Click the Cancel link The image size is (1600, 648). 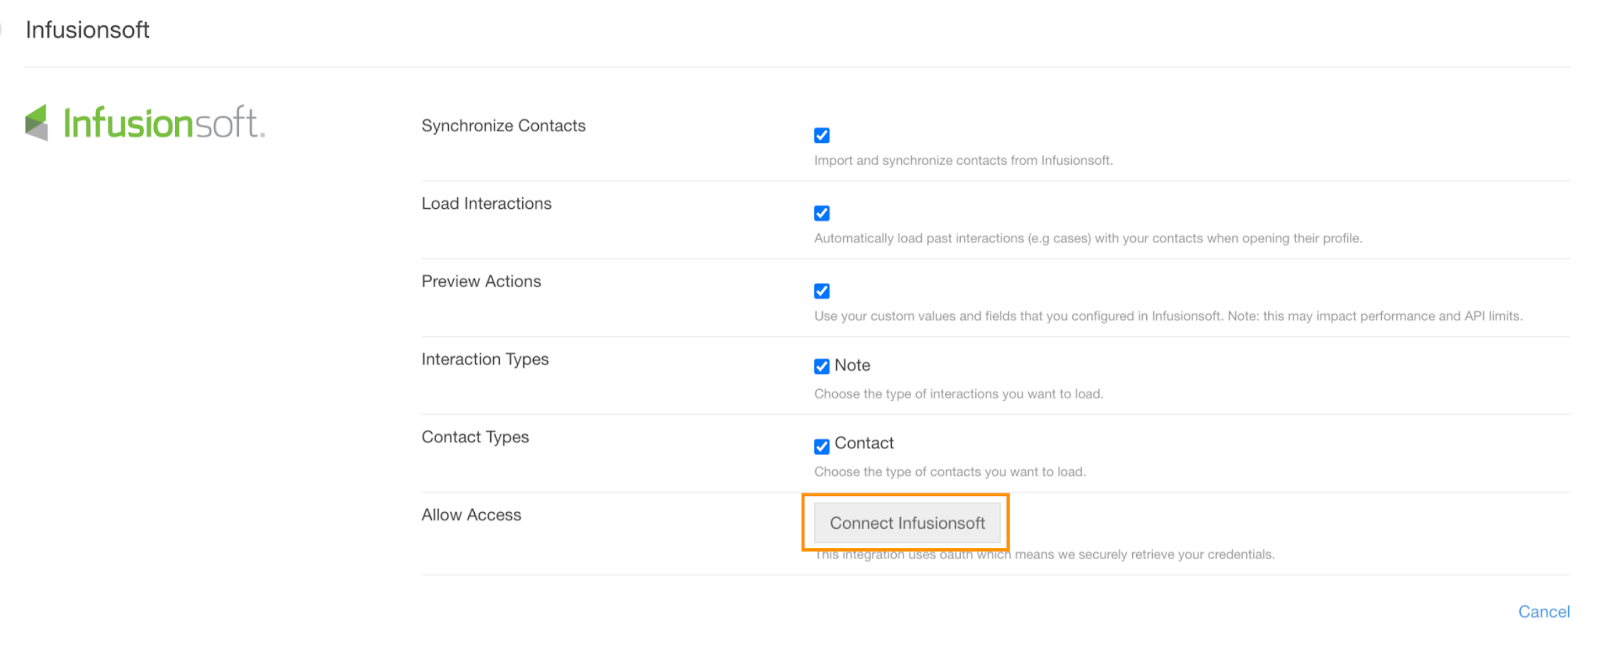point(1543,611)
